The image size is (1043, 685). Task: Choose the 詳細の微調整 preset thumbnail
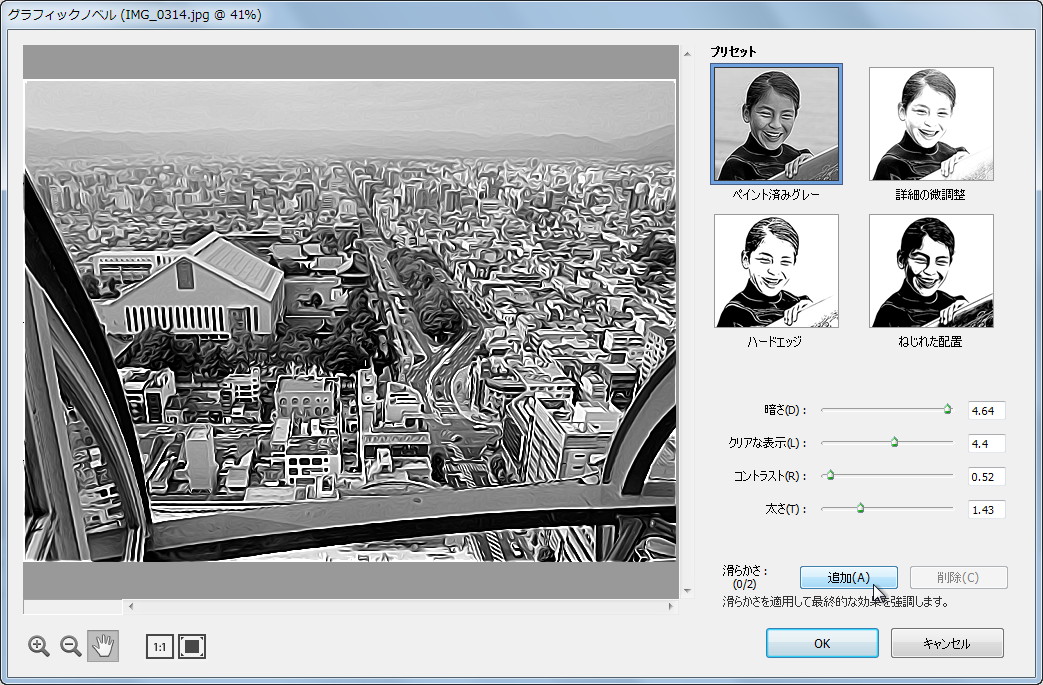pyautogui.click(x=931, y=124)
